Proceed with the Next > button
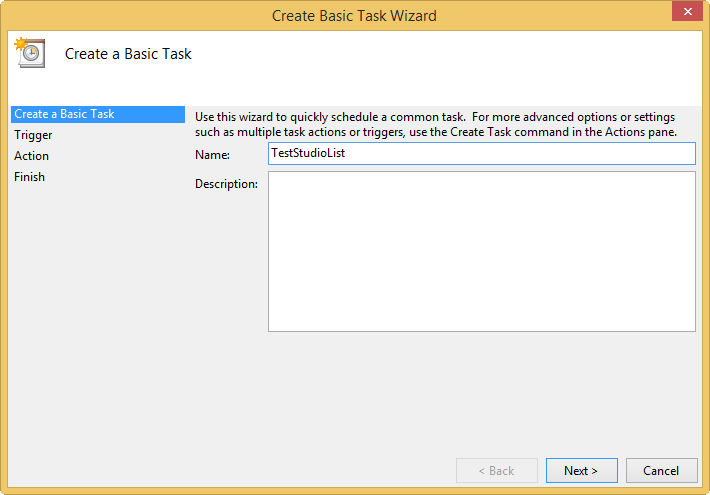Viewport: 710px width, 495px height. [x=581, y=471]
